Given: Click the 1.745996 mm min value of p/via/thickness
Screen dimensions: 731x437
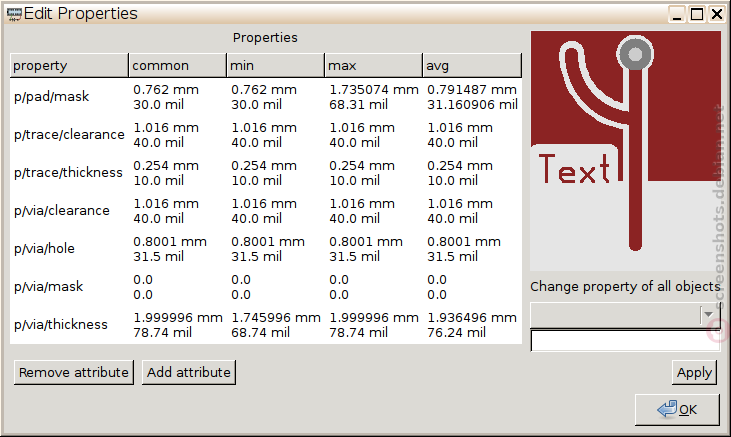Looking at the screenshot, I should coord(276,318).
